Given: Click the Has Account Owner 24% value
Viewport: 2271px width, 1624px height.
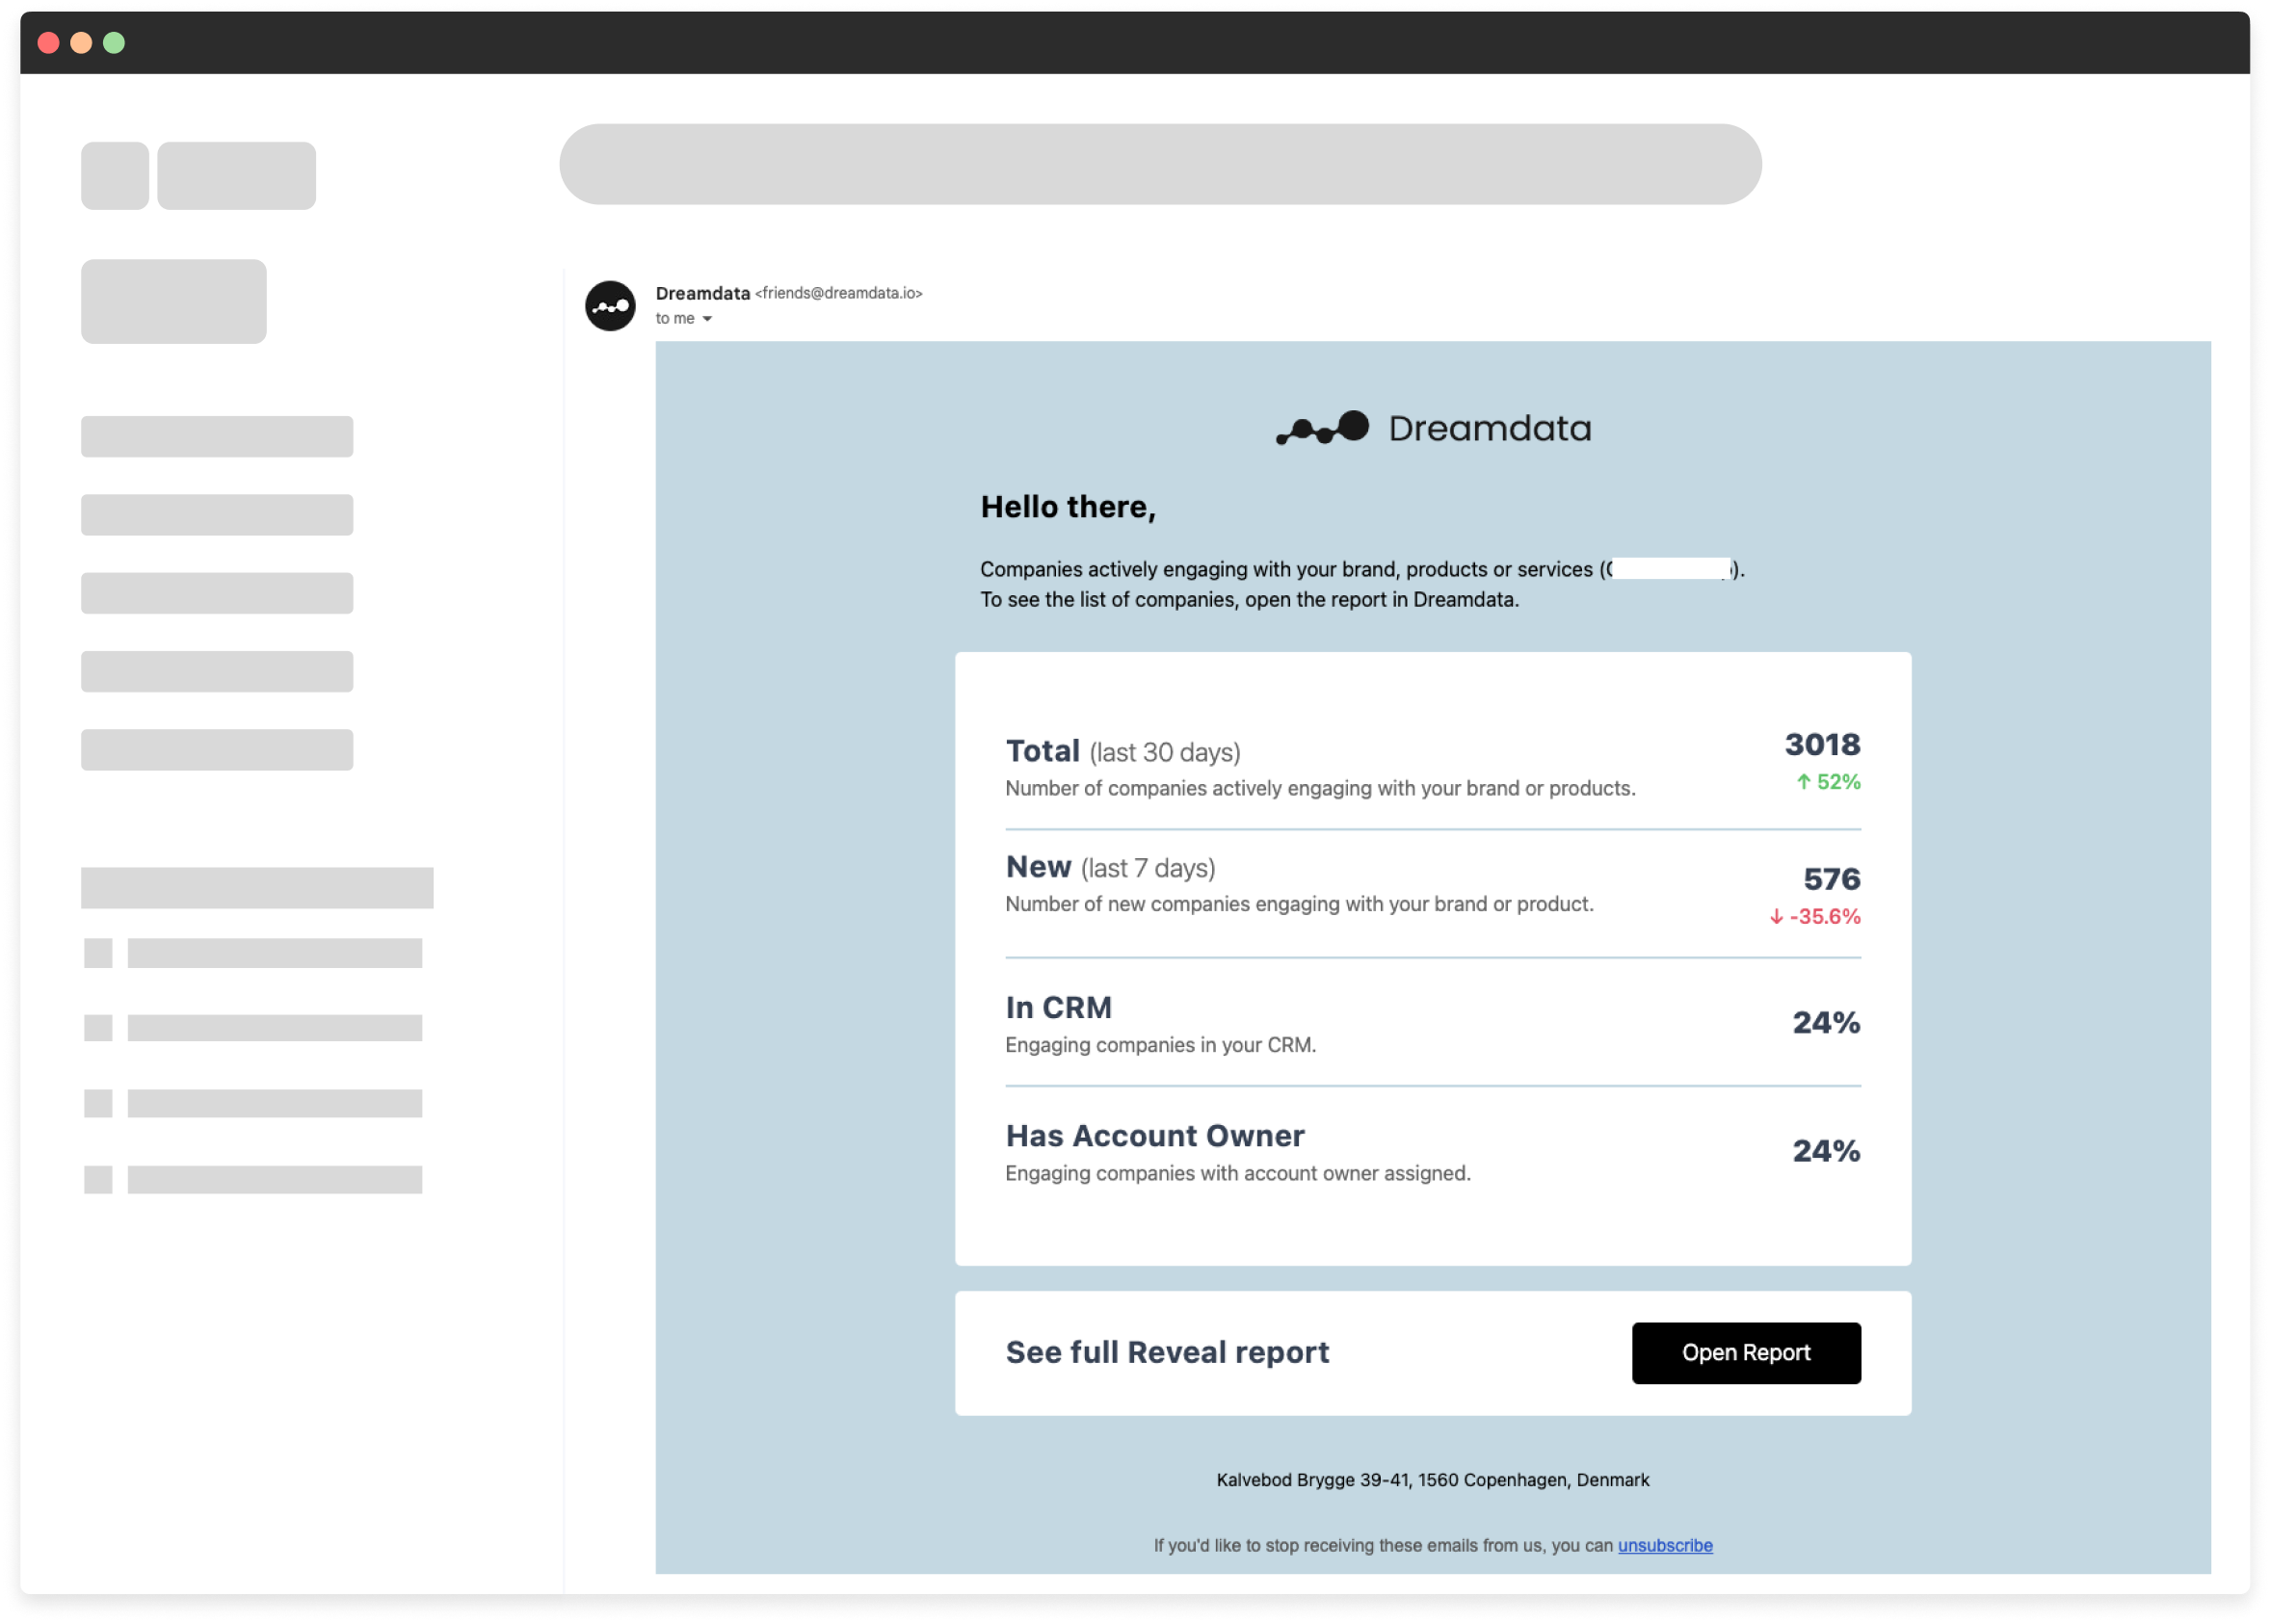Looking at the screenshot, I should pos(1826,1151).
